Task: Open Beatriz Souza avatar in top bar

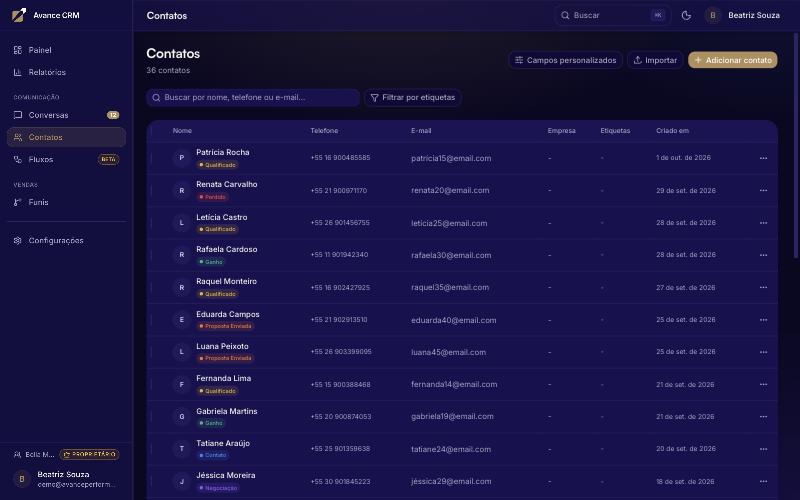Action: (x=713, y=15)
